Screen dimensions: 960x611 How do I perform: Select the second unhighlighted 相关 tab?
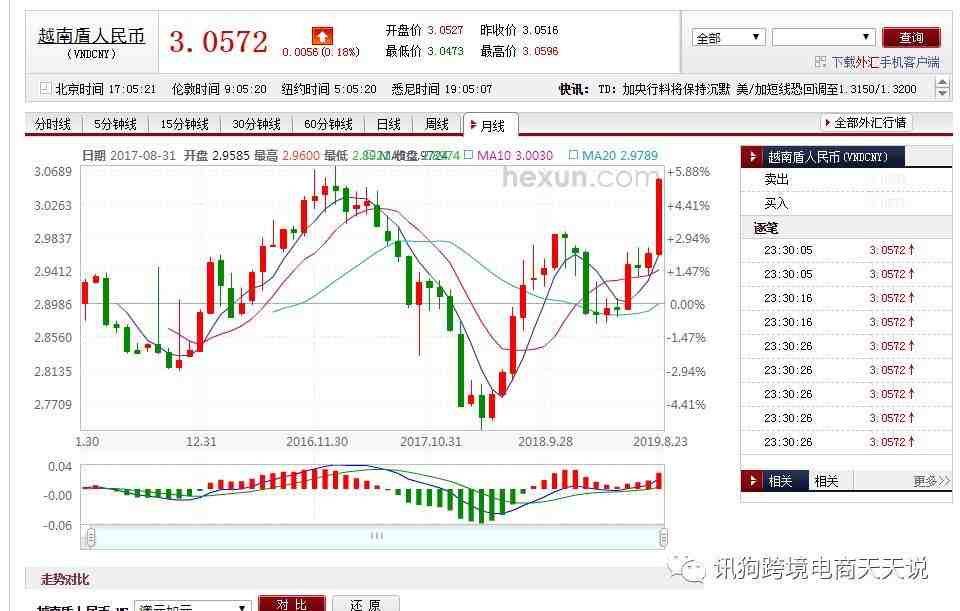(826, 481)
